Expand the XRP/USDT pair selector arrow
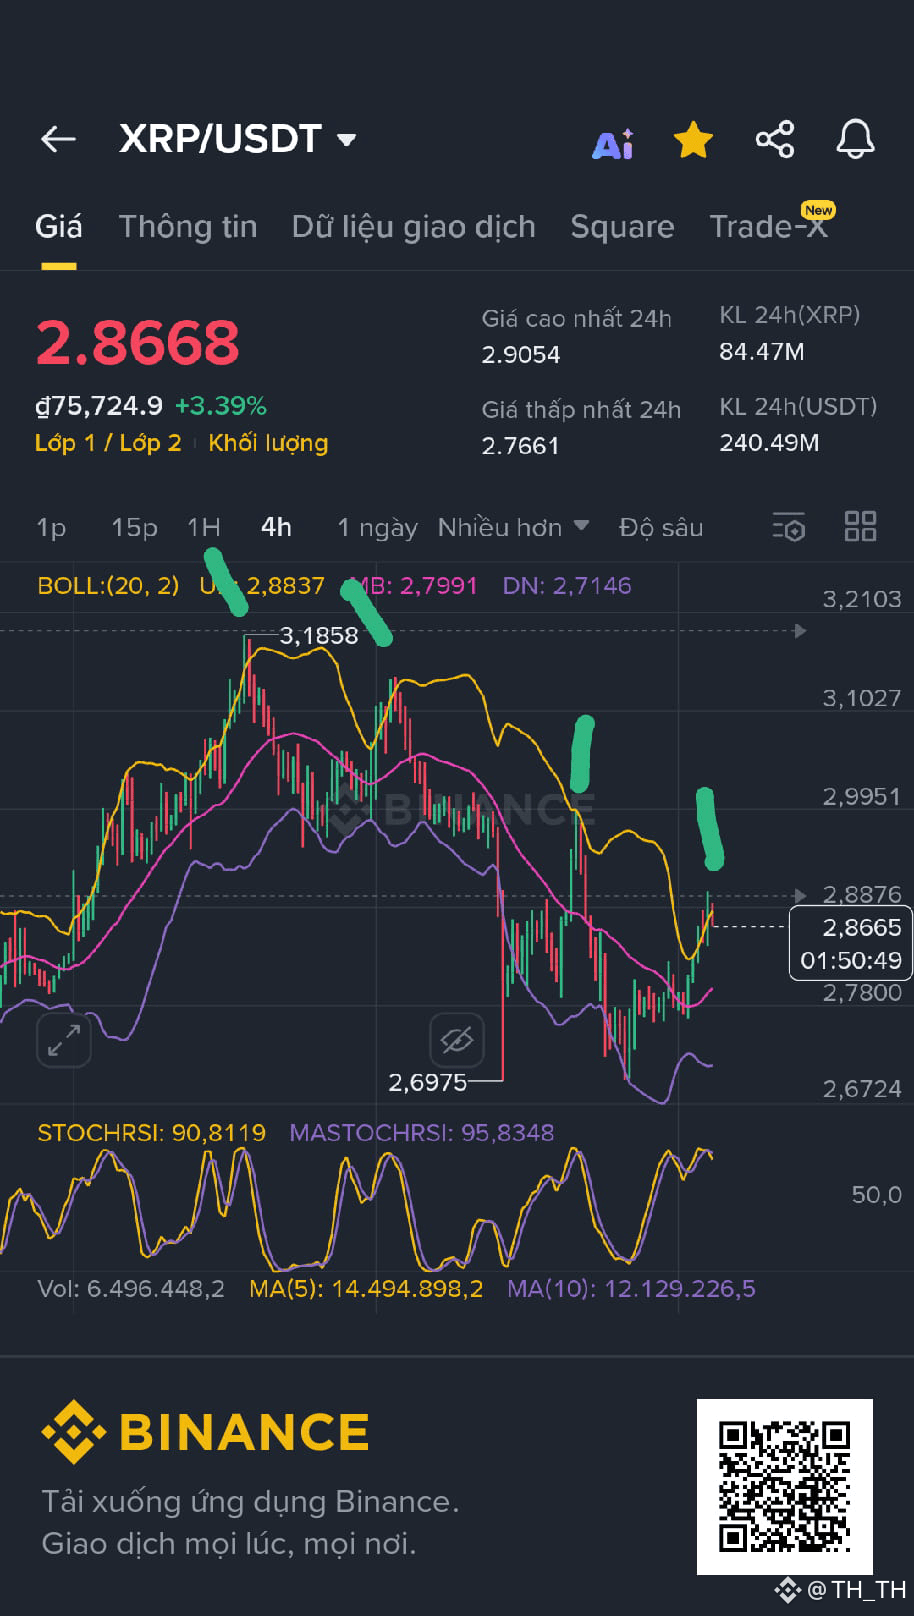This screenshot has height=1616, width=914. 347,140
